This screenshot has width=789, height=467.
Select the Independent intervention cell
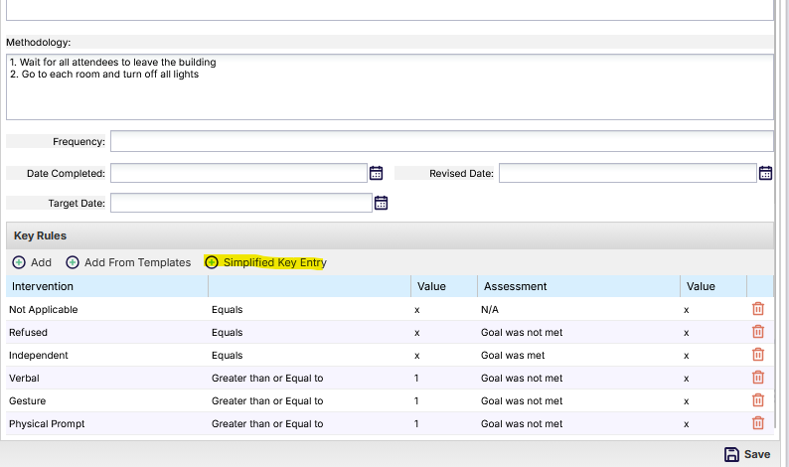click(38, 355)
